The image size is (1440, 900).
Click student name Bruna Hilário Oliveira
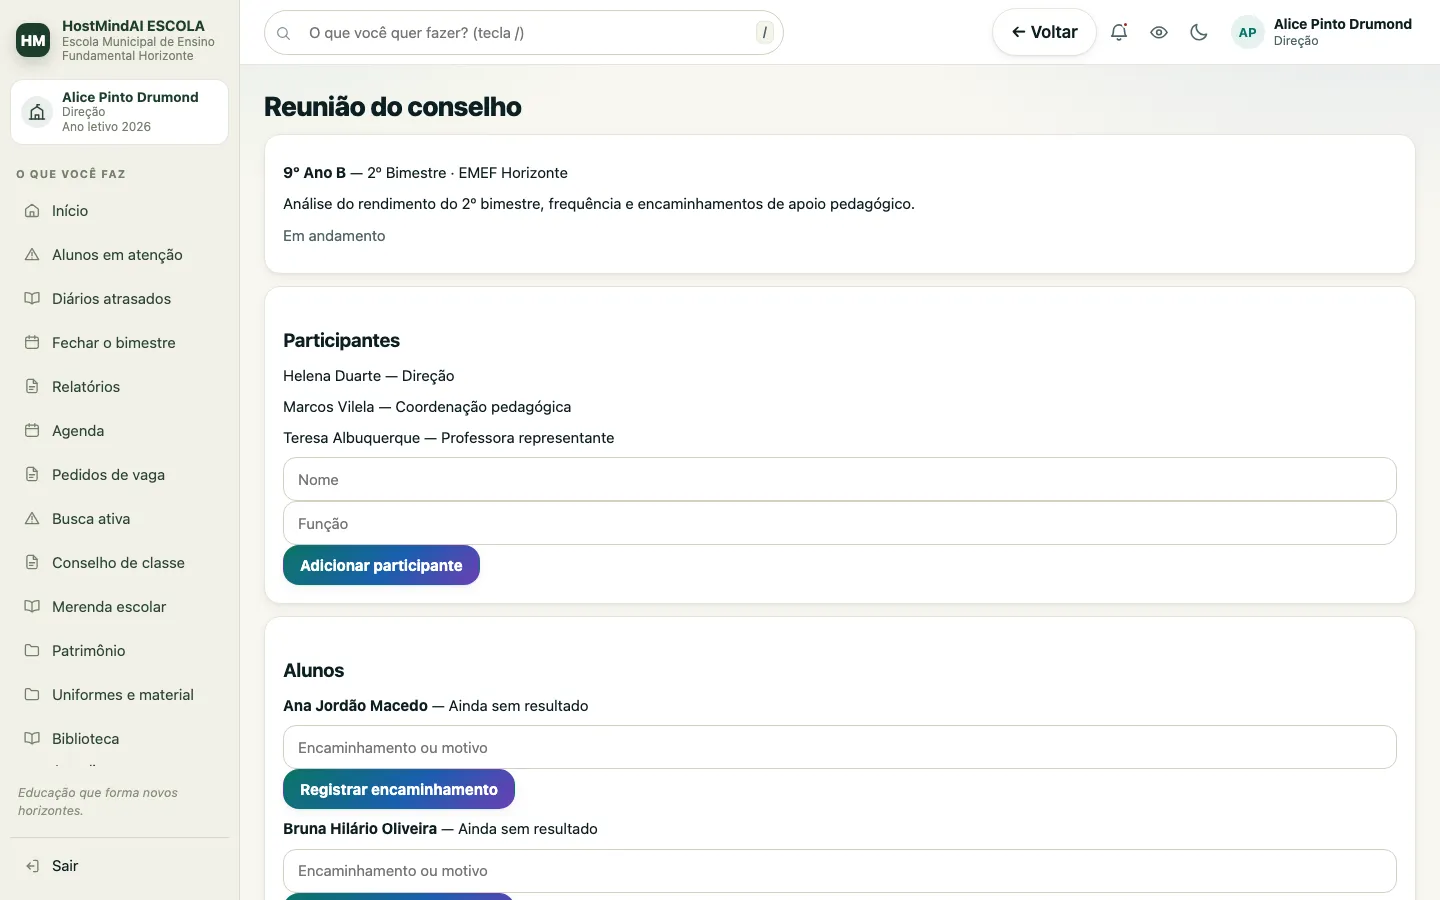pyautogui.click(x=360, y=829)
